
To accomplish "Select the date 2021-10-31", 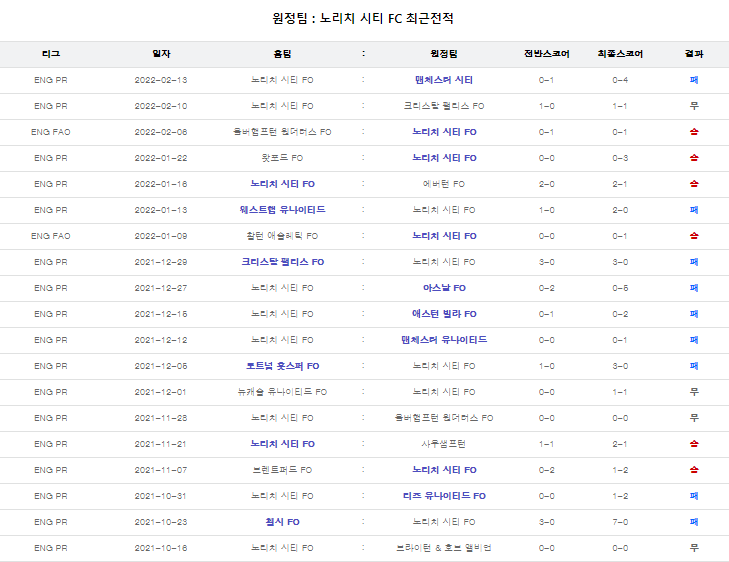I will coord(161,496).
